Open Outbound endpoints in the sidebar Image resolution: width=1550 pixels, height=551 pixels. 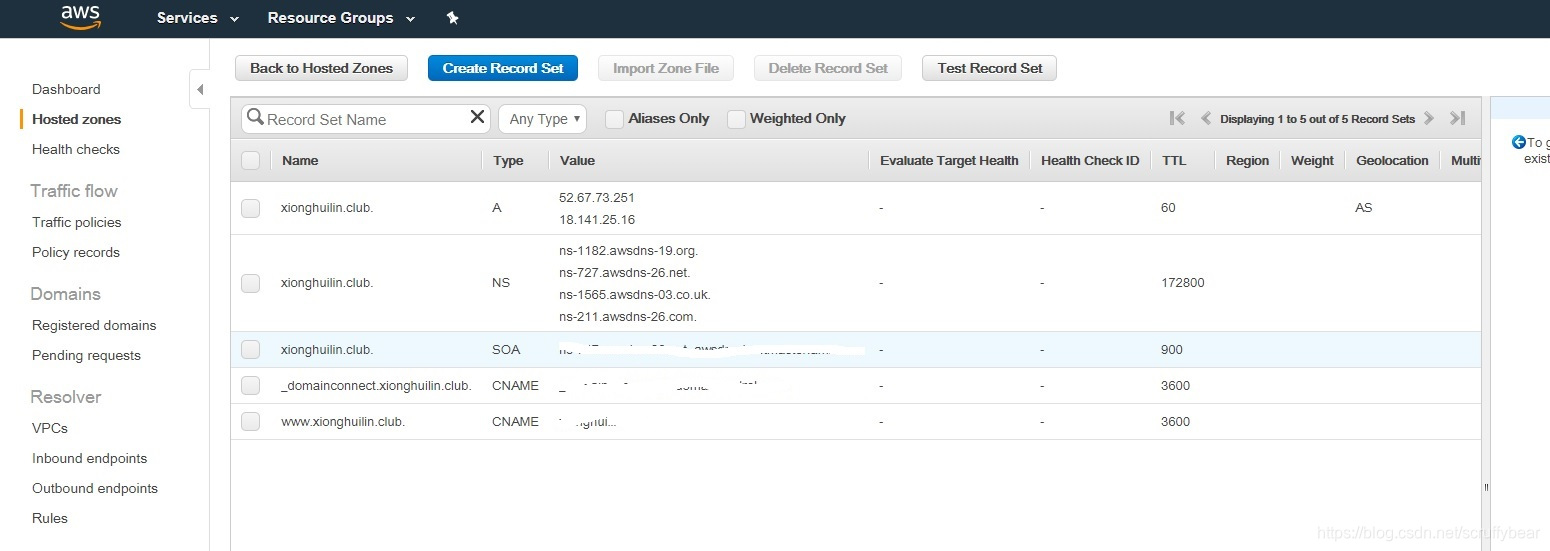[x=95, y=488]
